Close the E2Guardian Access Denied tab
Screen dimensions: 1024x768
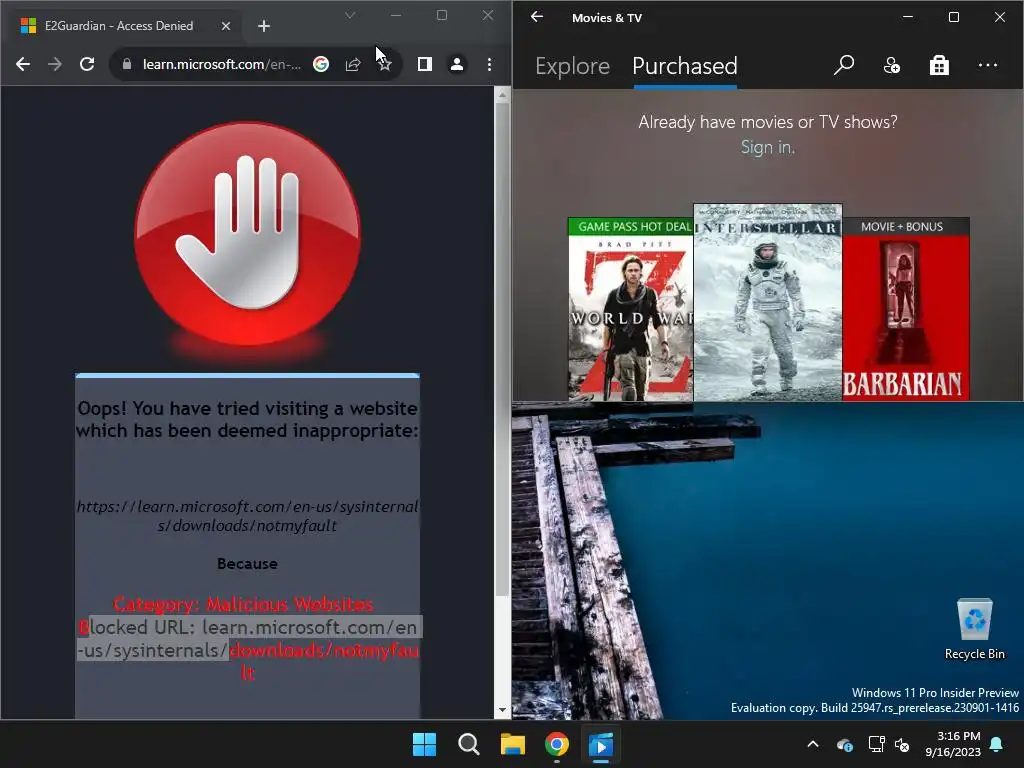coord(225,26)
